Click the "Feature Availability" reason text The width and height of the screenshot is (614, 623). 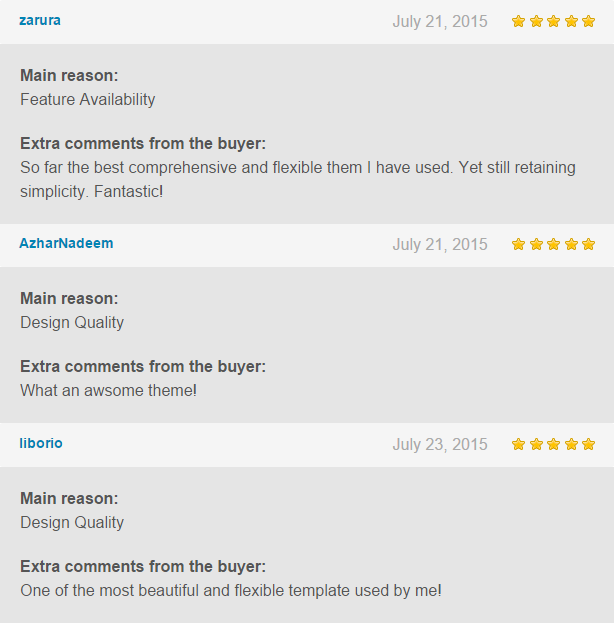88,99
